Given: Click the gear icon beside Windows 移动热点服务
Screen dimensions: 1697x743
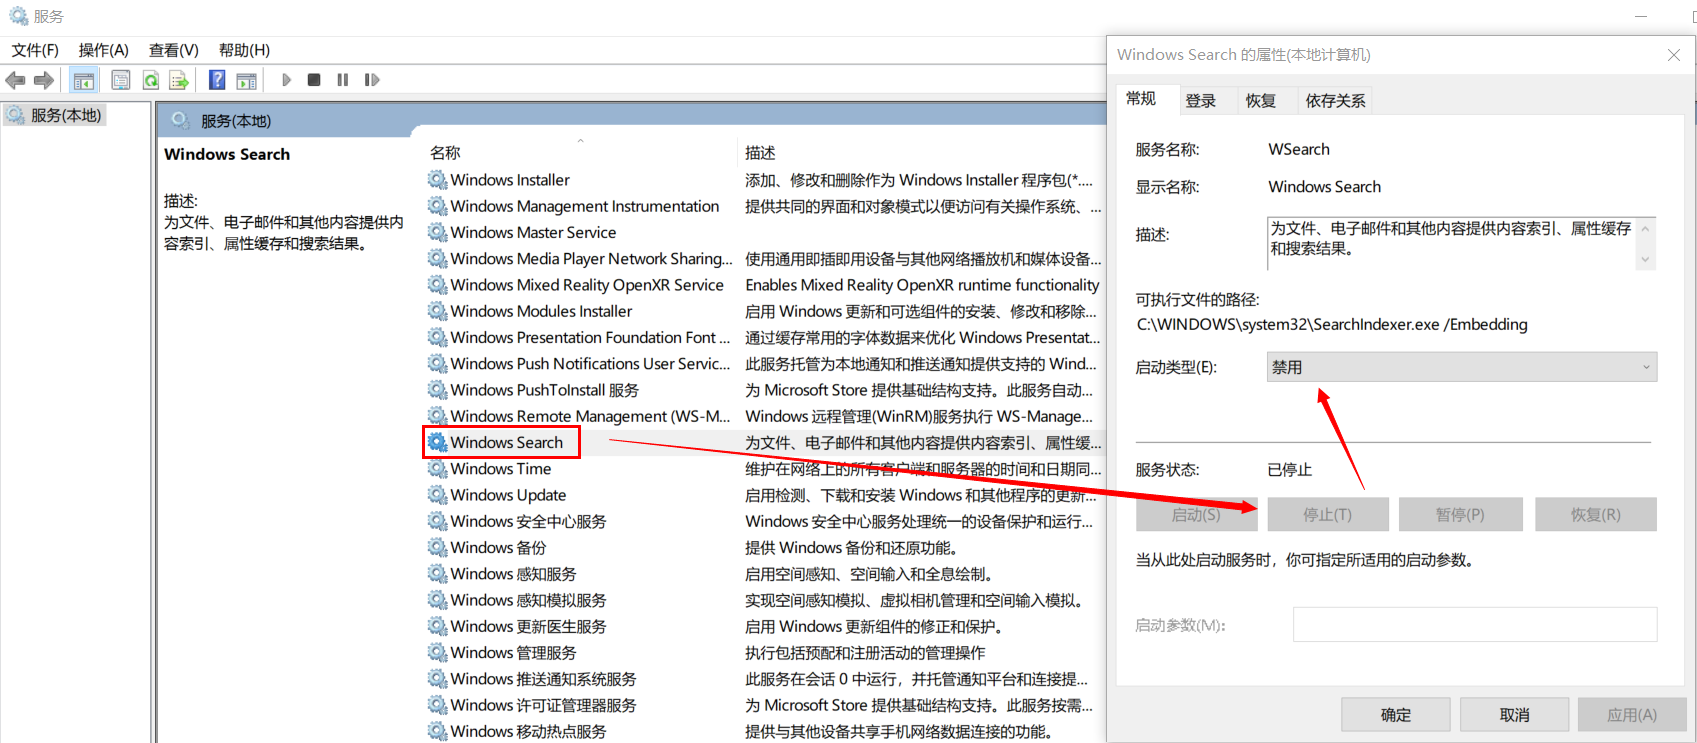Looking at the screenshot, I should click(x=437, y=731).
